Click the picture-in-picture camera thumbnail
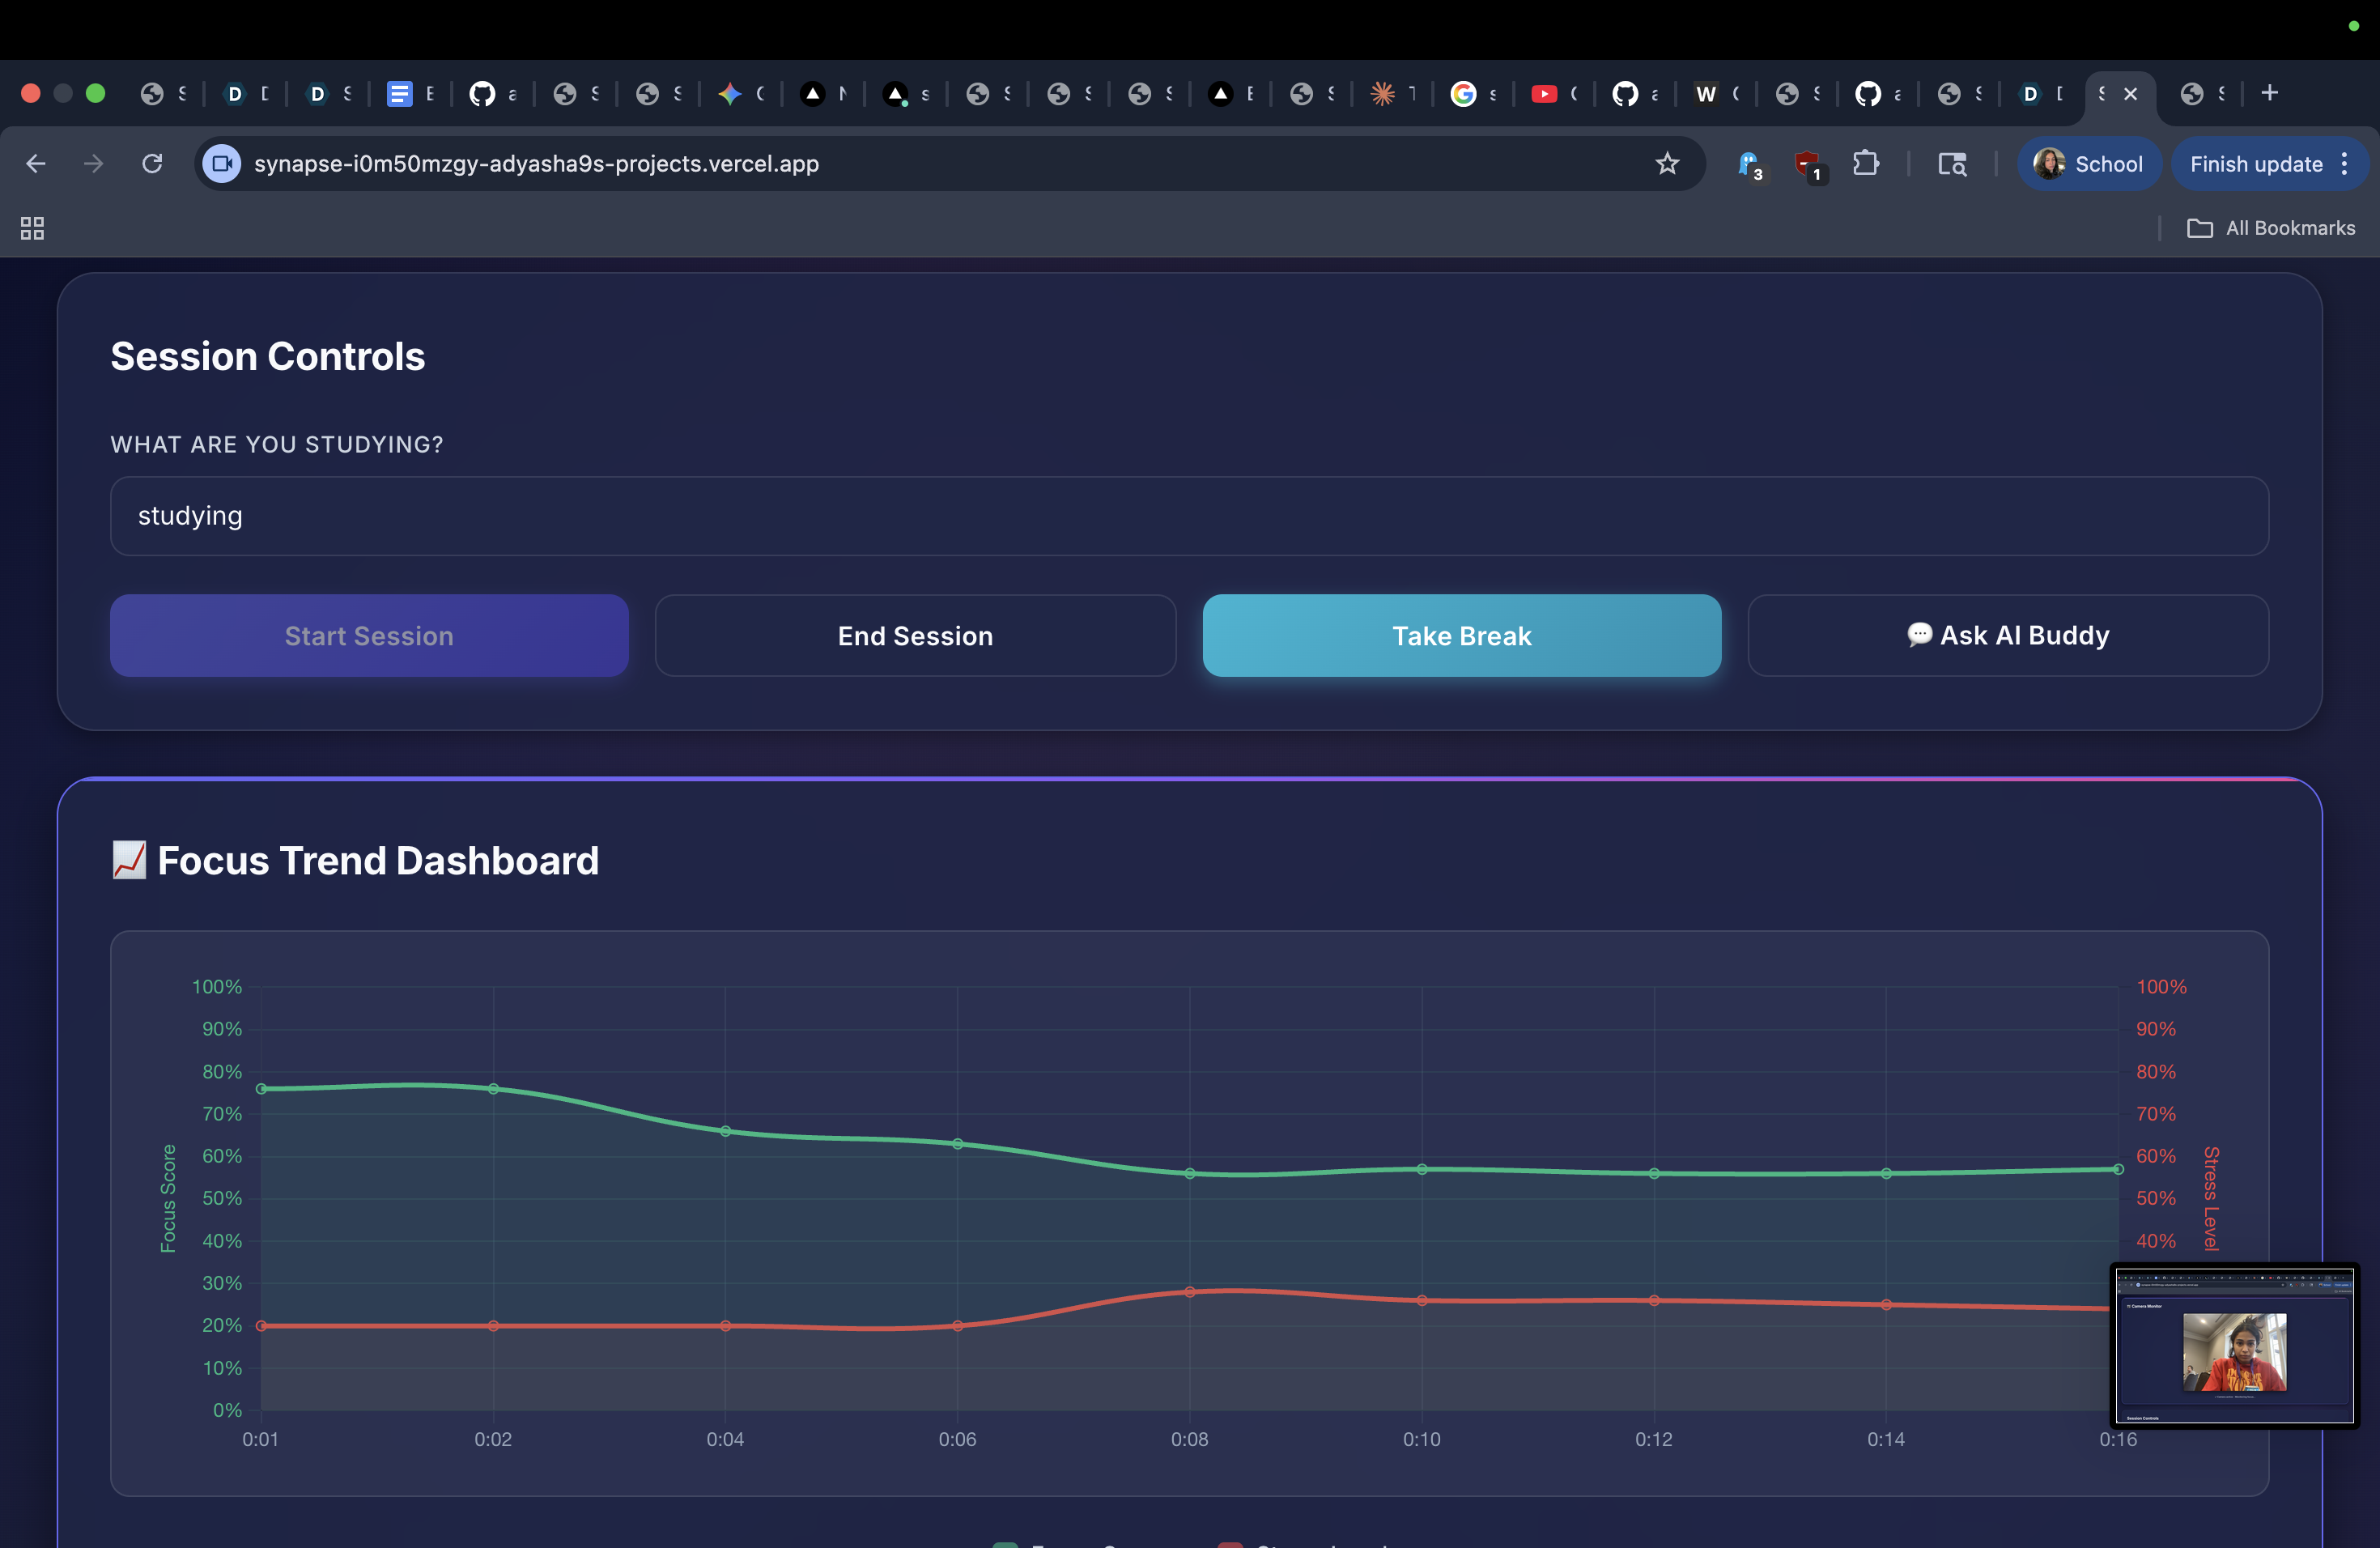Viewport: 2380px width, 1548px height. click(x=2234, y=1345)
